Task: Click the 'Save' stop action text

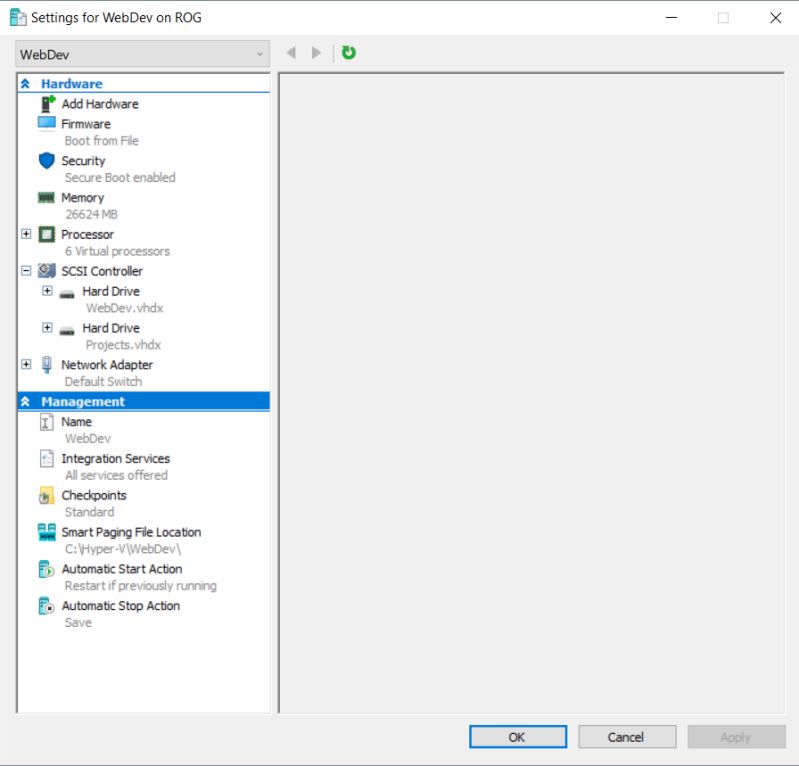Action: (78, 622)
